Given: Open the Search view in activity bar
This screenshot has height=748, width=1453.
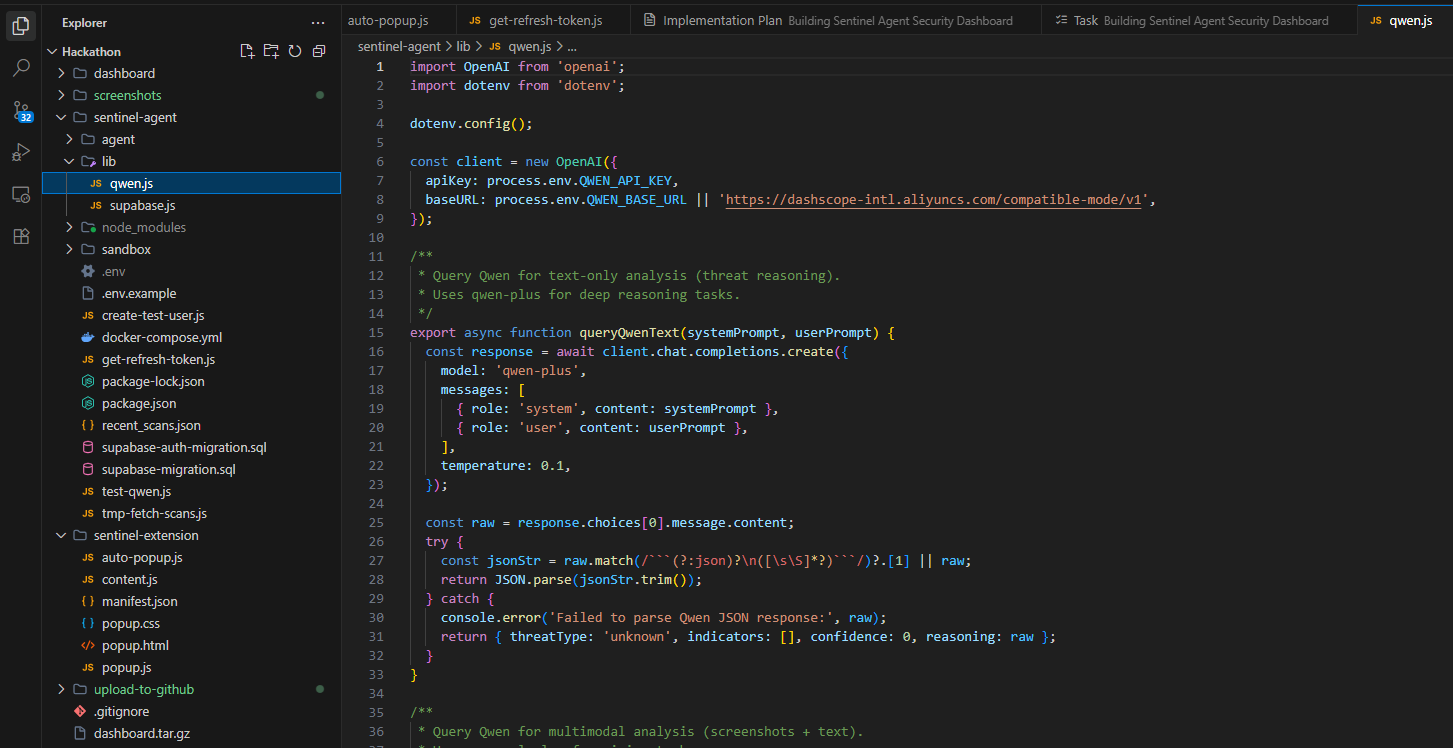Looking at the screenshot, I should coord(21,68).
